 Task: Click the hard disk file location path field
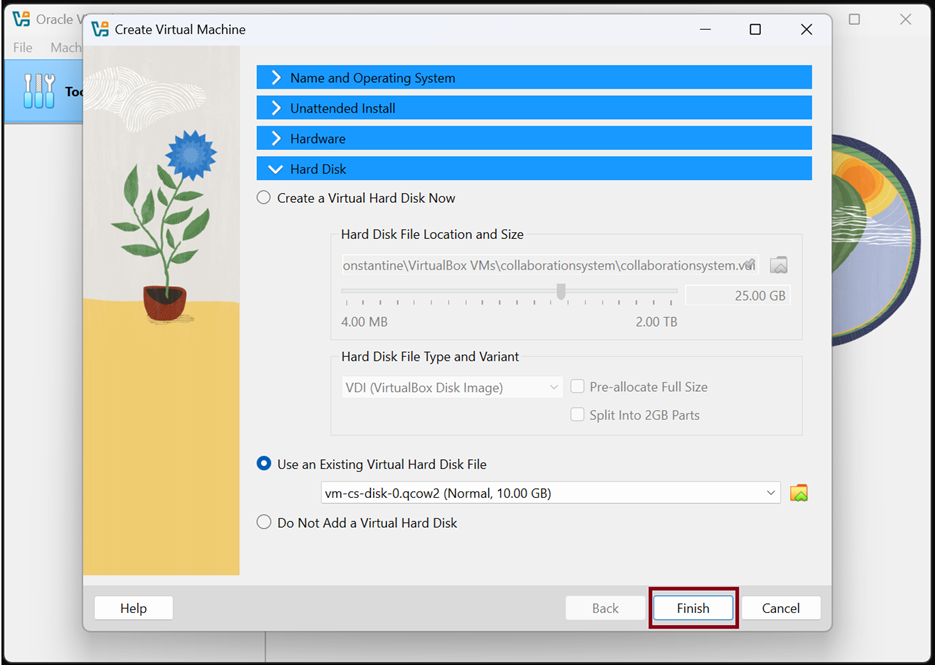tap(550, 265)
